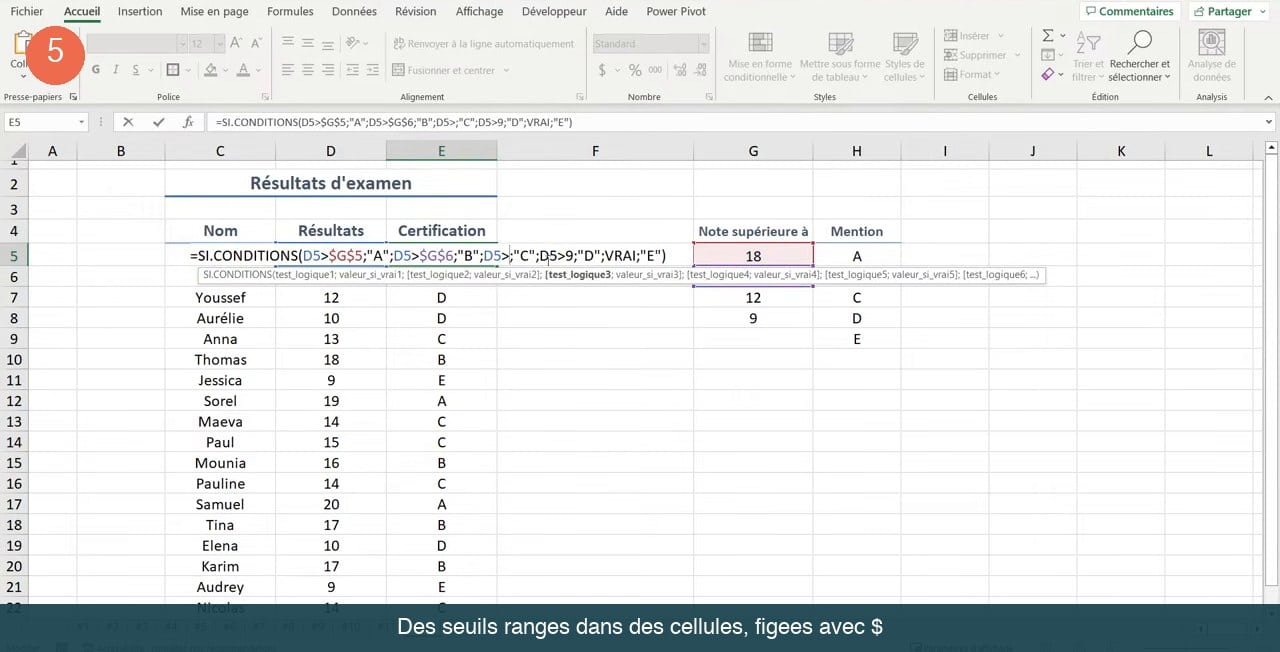The image size is (1280, 652).
Task: Open Styles de cellules gallery
Action: pyautogui.click(x=904, y=57)
